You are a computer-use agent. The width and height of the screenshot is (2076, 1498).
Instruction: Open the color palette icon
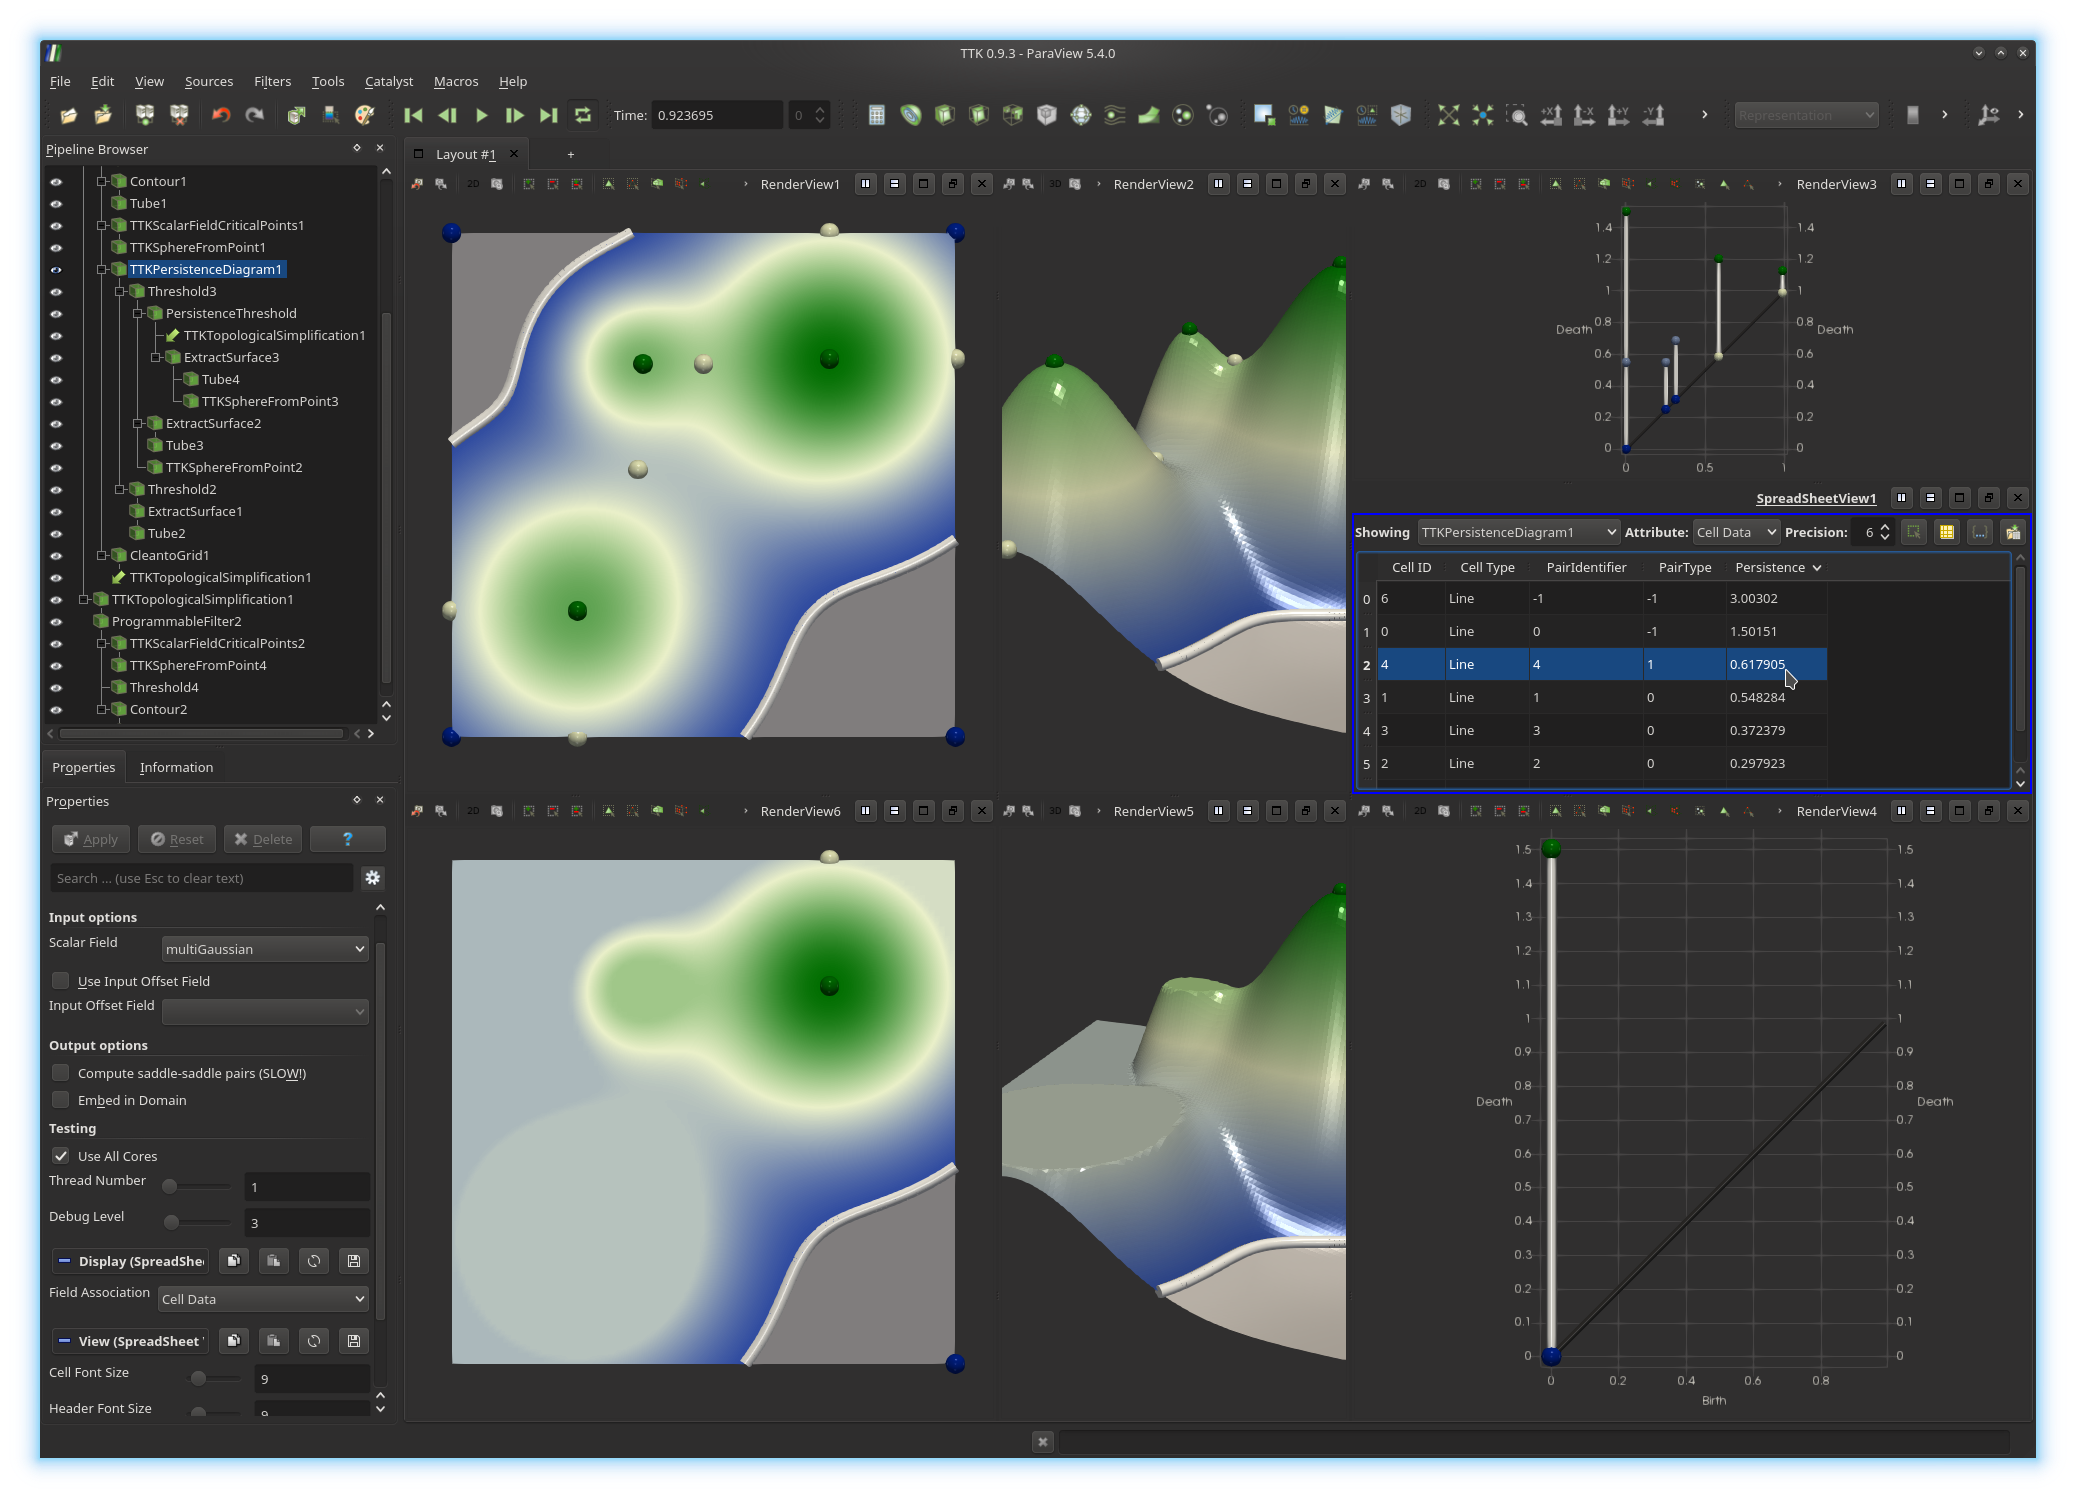point(365,116)
